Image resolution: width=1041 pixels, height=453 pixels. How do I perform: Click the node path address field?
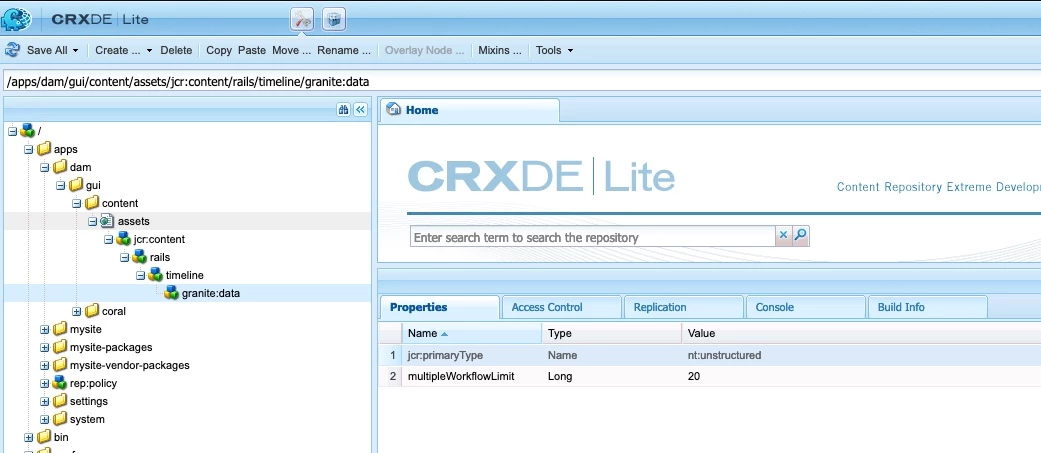pyautogui.click(x=520, y=82)
